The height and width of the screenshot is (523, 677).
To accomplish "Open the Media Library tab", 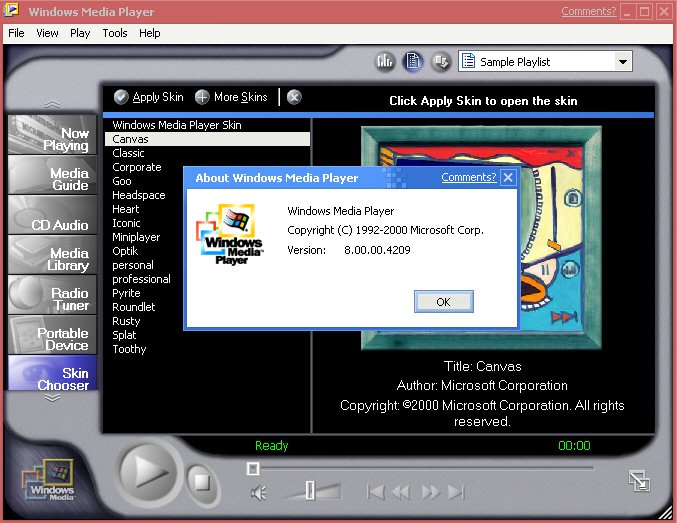I will [x=52, y=255].
